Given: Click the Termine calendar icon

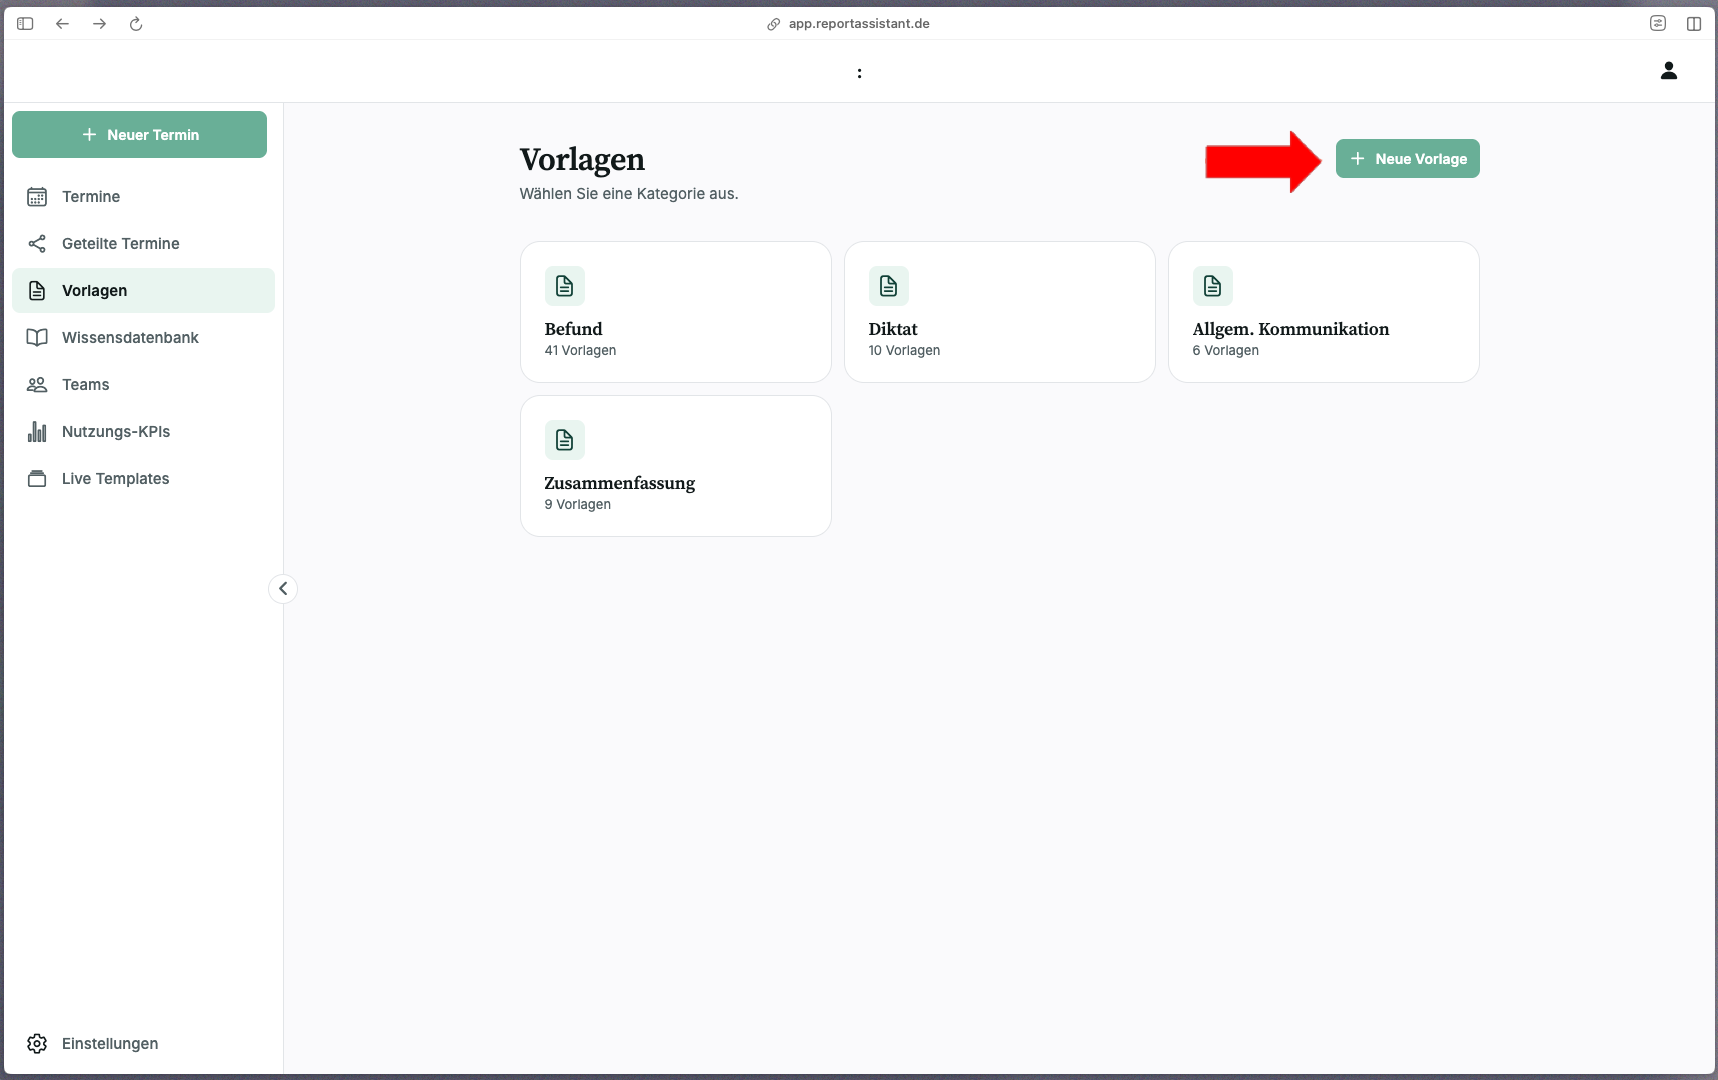Looking at the screenshot, I should pyautogui.click(x=37, y=197).
